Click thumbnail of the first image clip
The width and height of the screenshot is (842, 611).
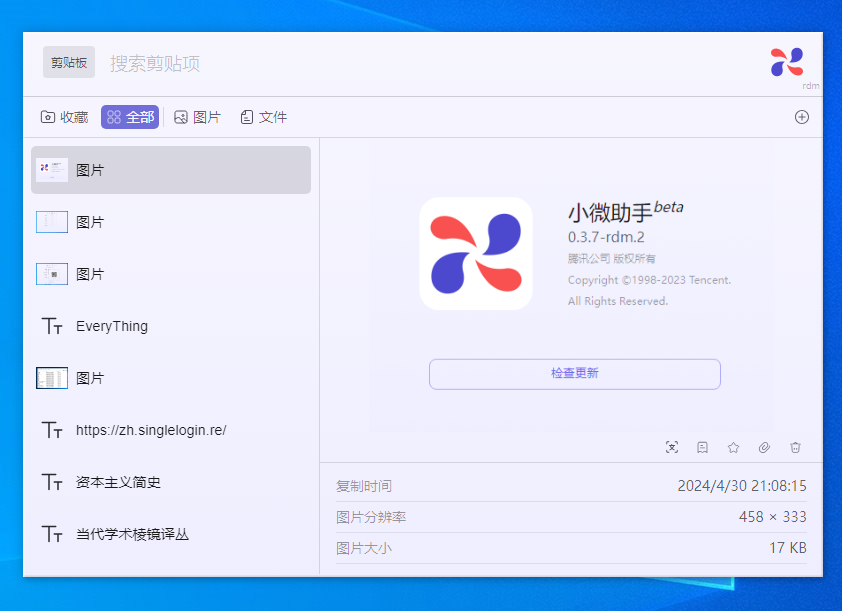point(52,170)
